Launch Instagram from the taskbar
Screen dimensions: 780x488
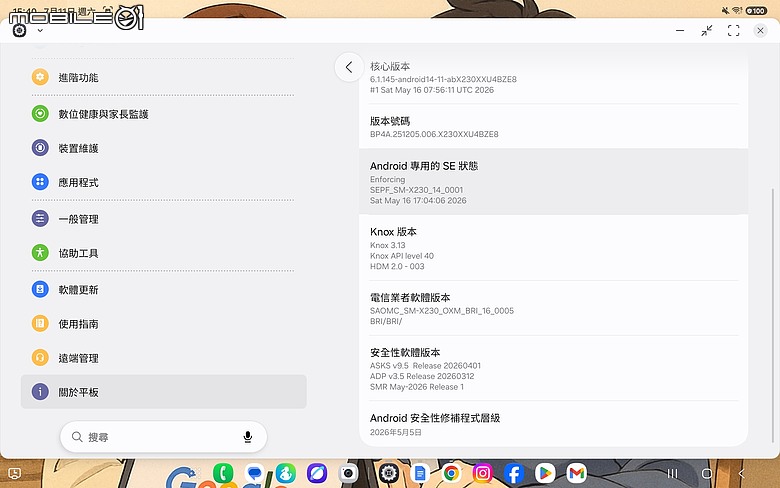[x=483, y=473]
